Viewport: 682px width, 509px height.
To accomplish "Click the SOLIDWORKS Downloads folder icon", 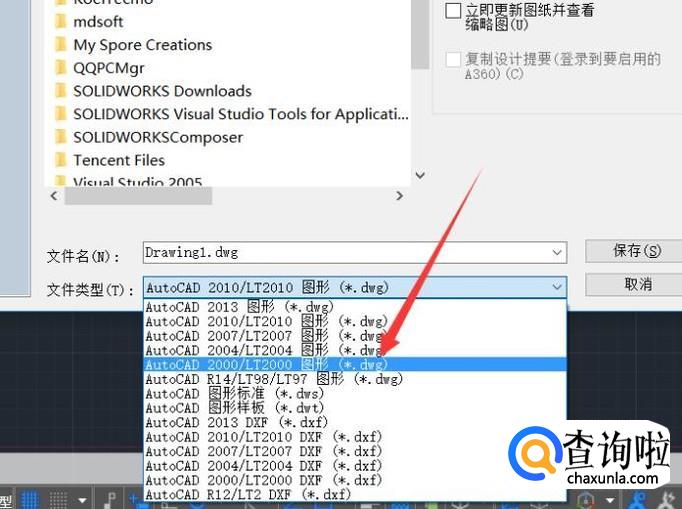I will [x=60, y=90].
